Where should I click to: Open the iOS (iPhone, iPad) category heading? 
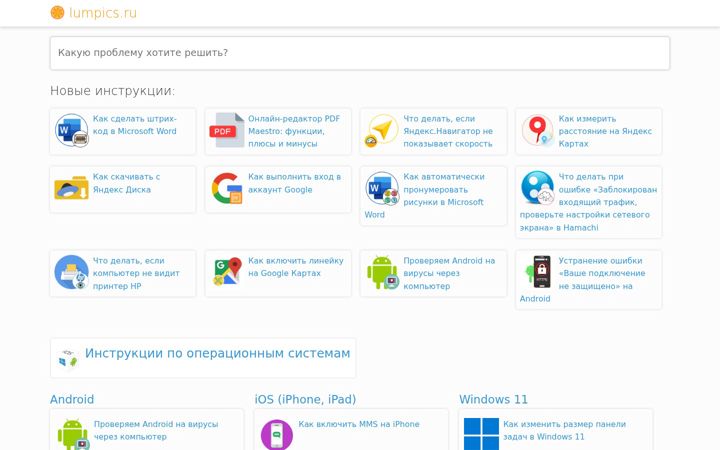click(x=305, y=399)
